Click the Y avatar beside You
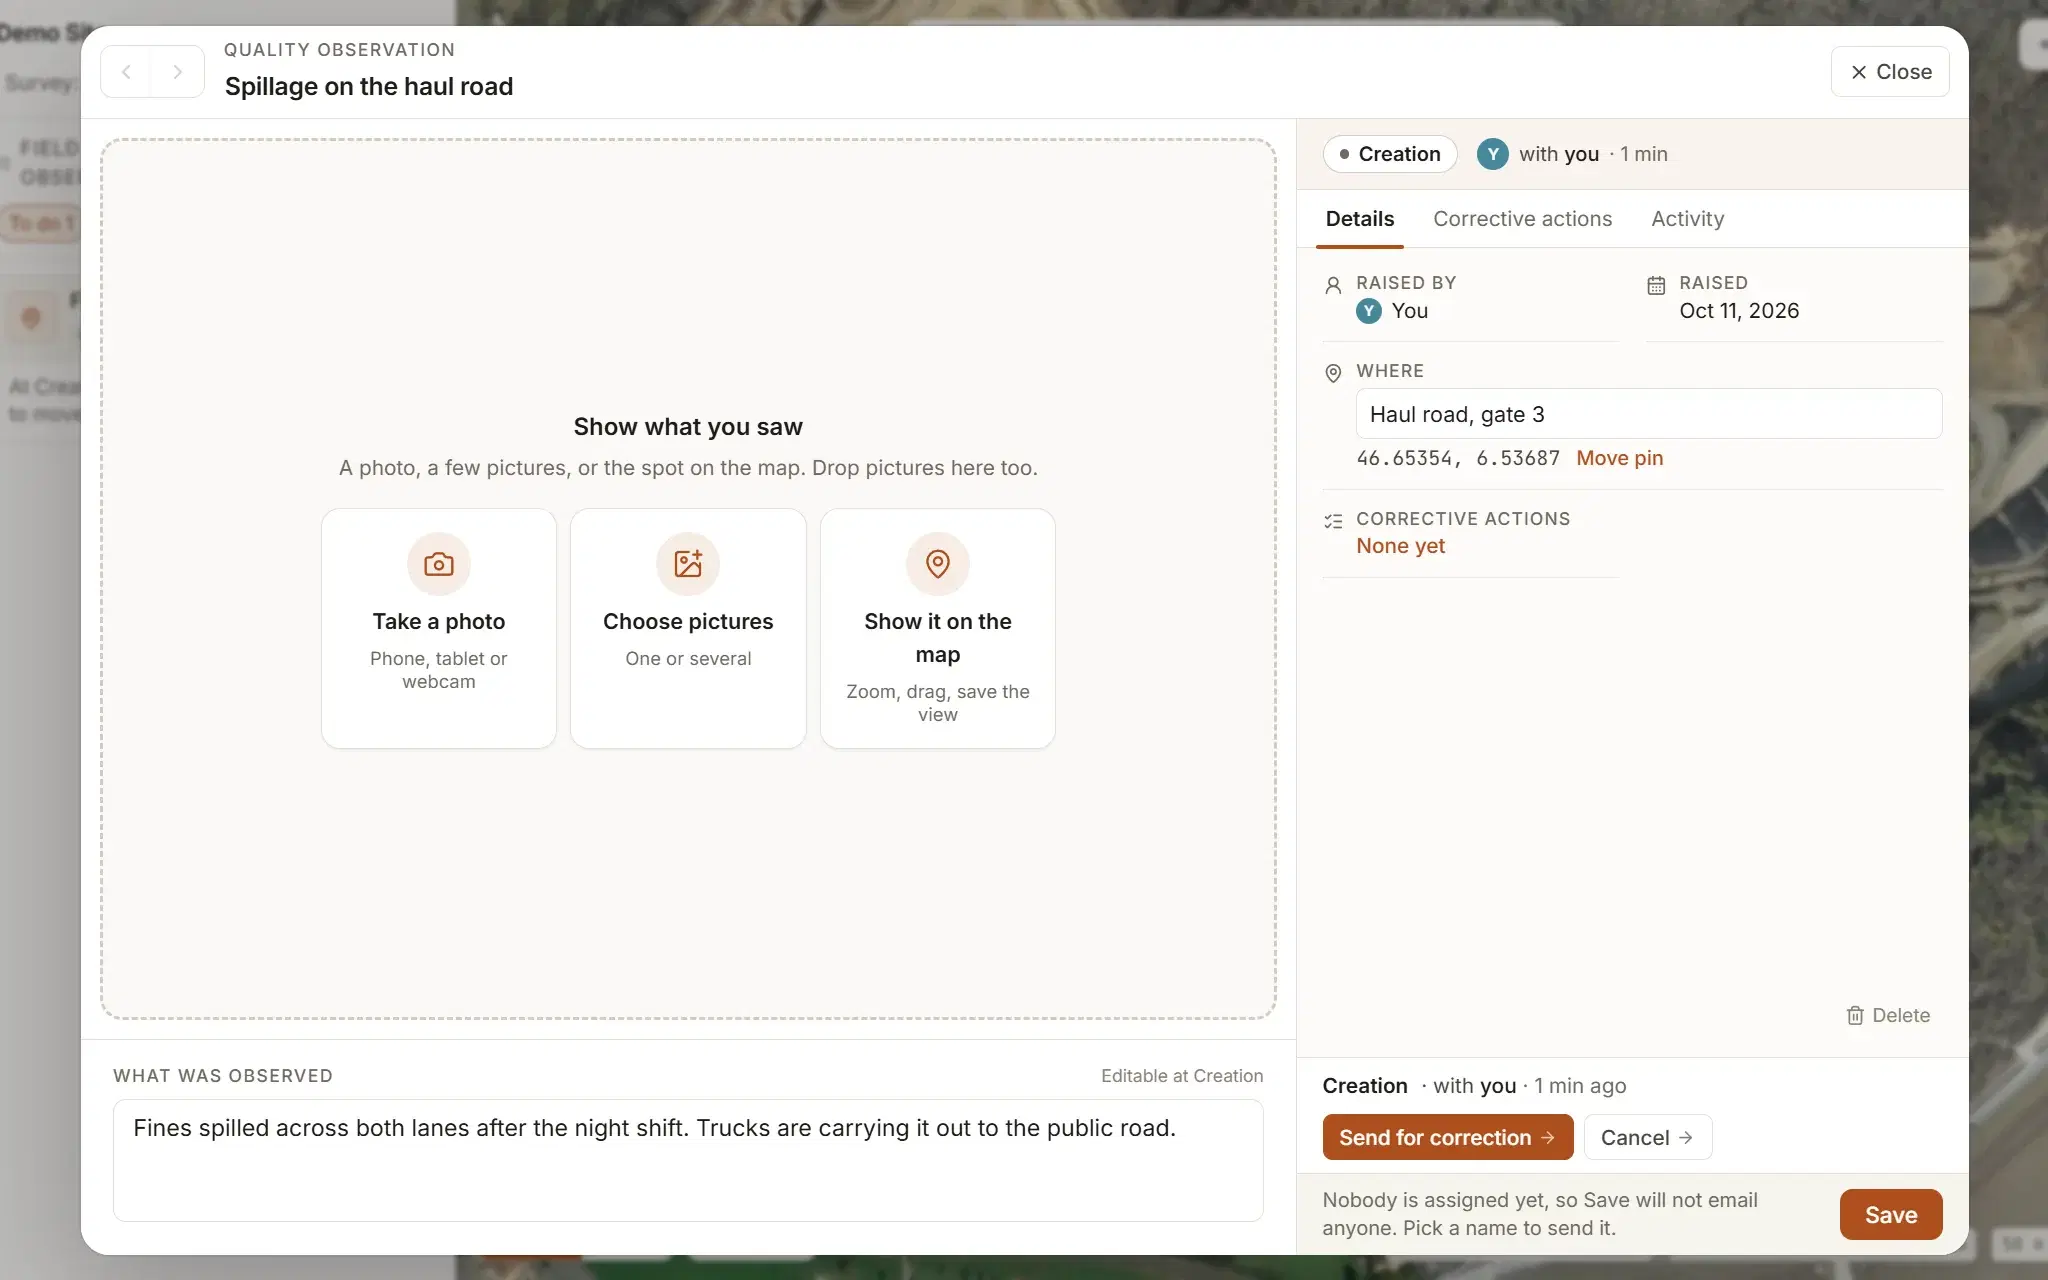 click(1369, 311)
